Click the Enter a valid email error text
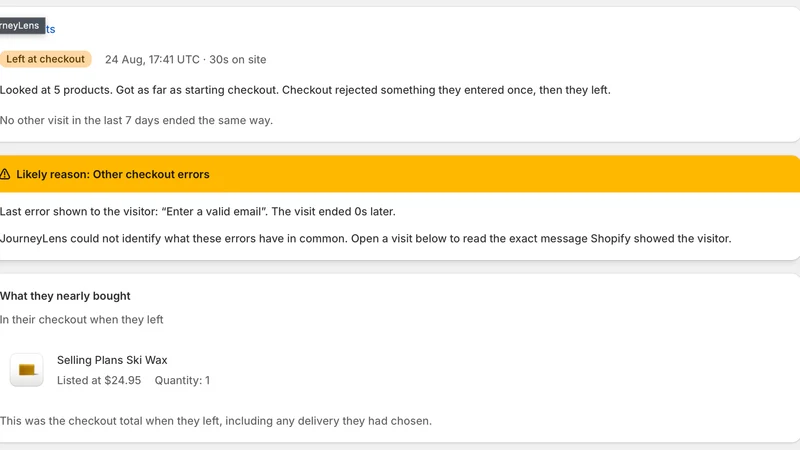 (214, 212)
